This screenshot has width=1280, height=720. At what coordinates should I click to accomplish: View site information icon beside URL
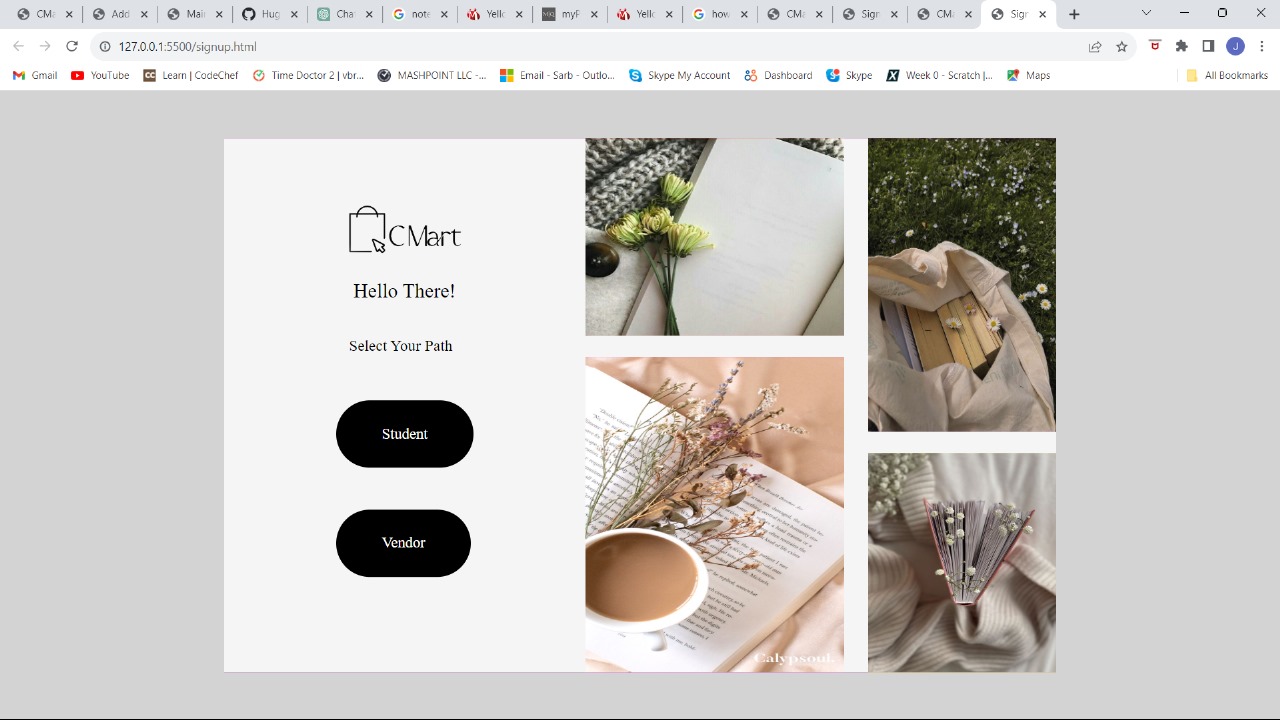click(x=104, y=46)
